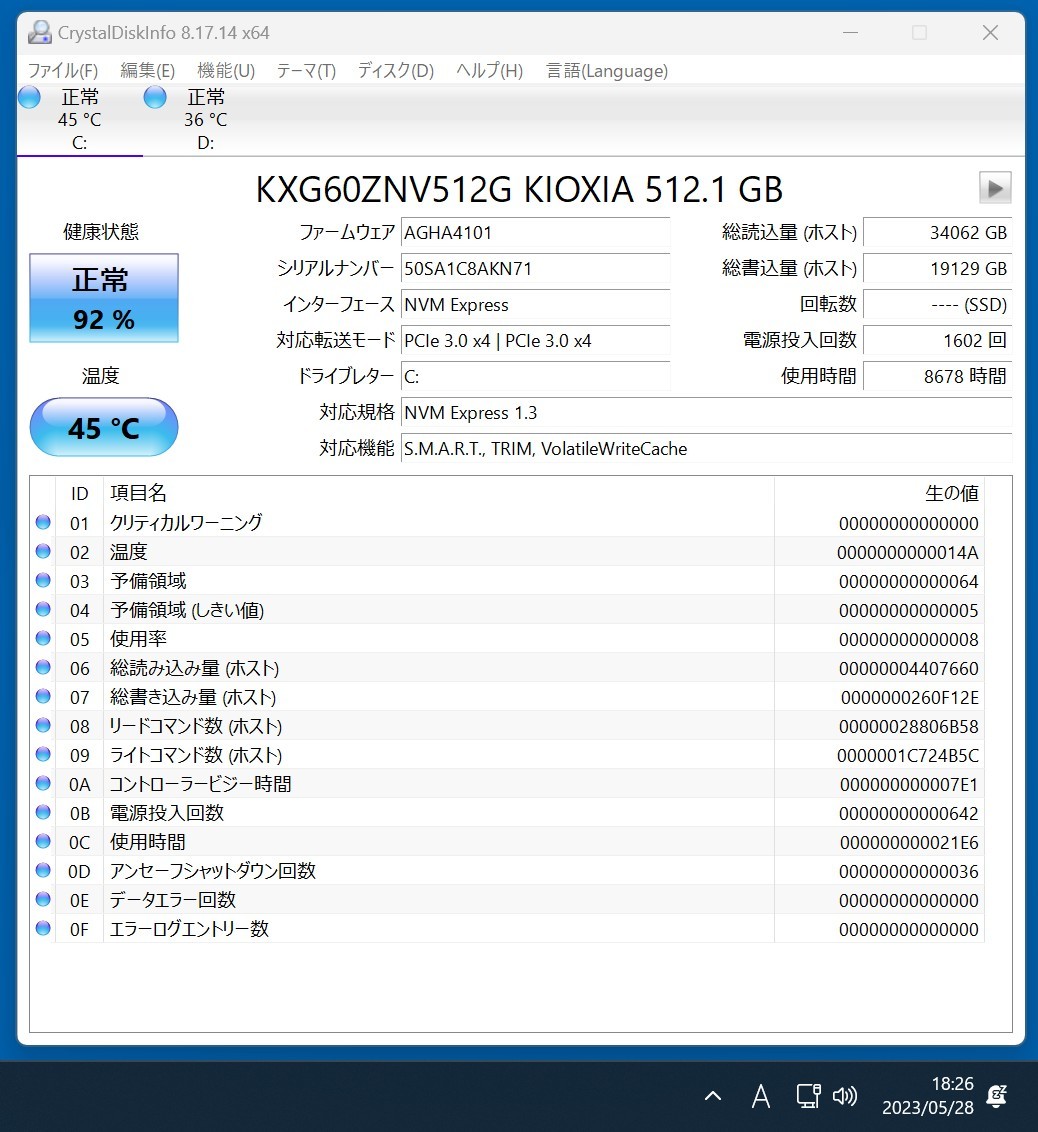The width and height of the screenshot is (1038, 1132).
Task: Open the ヘルプ(H) menu
Action: coord(489,71)
